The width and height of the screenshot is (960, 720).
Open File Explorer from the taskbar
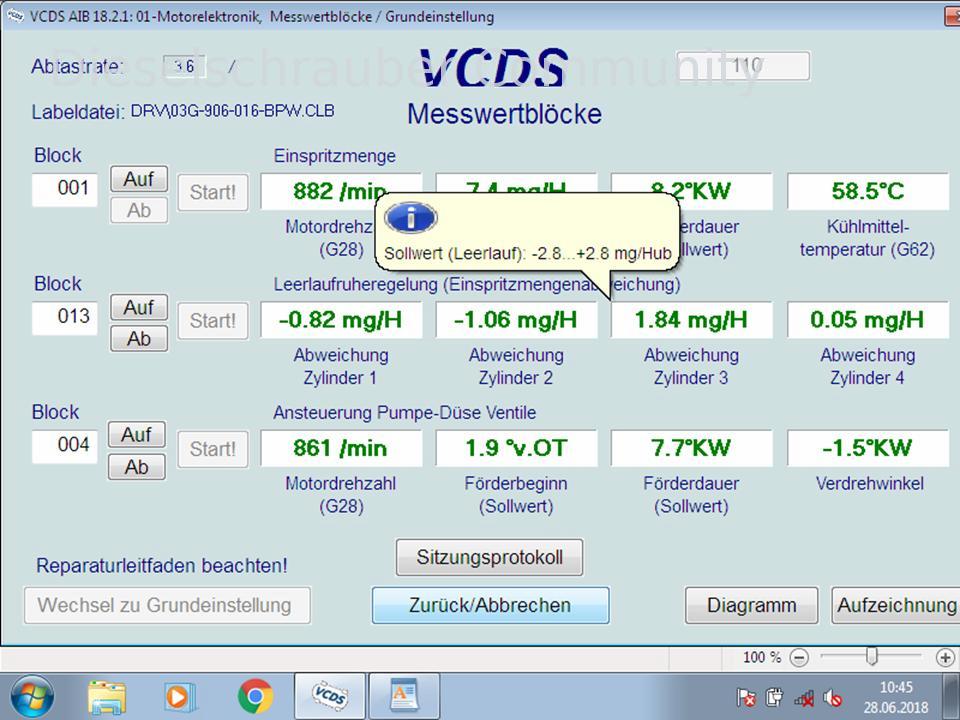[107, 697]
